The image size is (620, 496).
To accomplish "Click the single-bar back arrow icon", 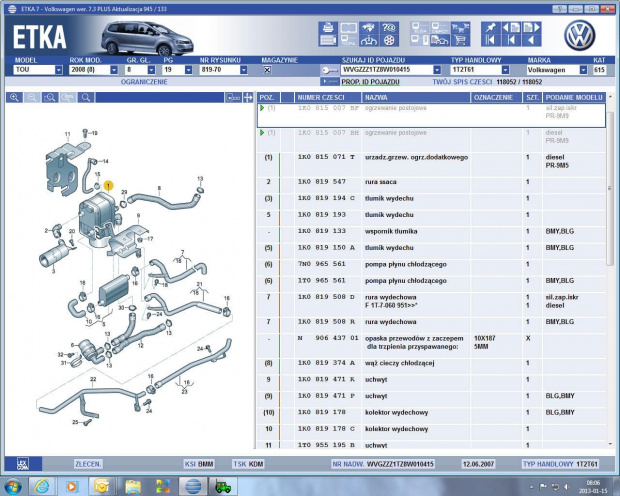I will 511,40.
